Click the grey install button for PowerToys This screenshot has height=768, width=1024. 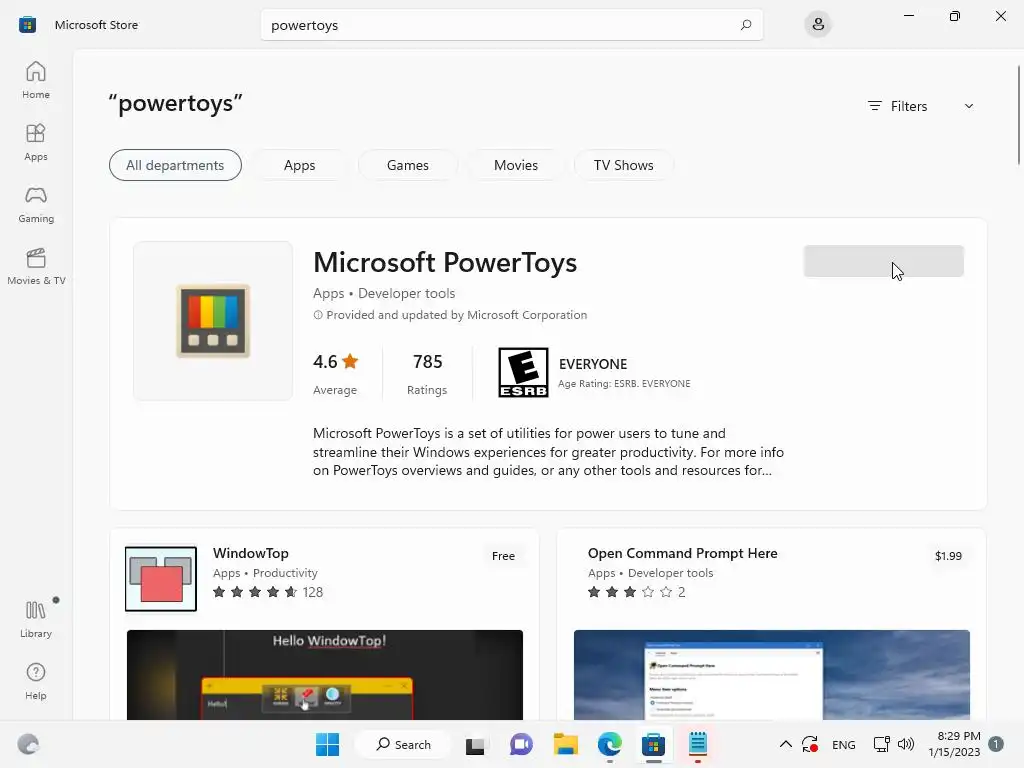pyautogui.click(x=884, y=261)
